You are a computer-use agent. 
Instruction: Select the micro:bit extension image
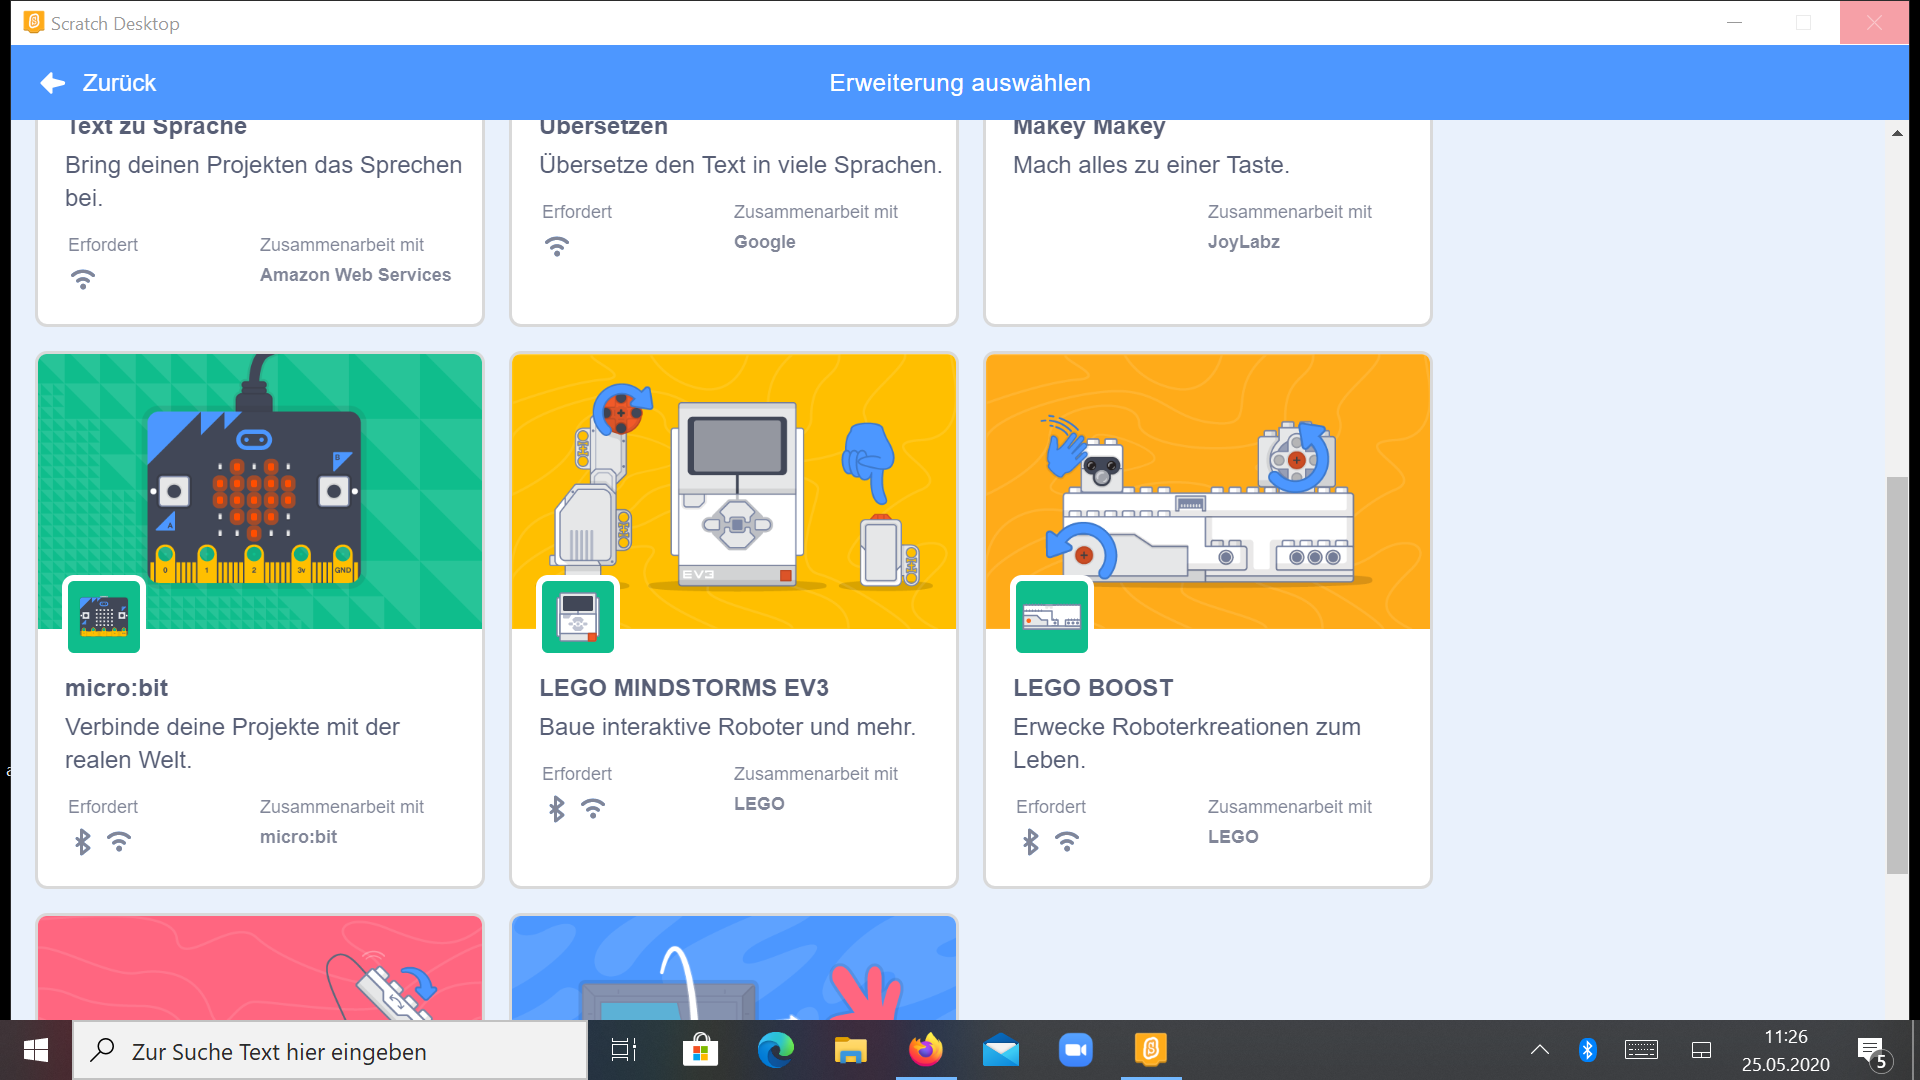[x=260, y=491]
